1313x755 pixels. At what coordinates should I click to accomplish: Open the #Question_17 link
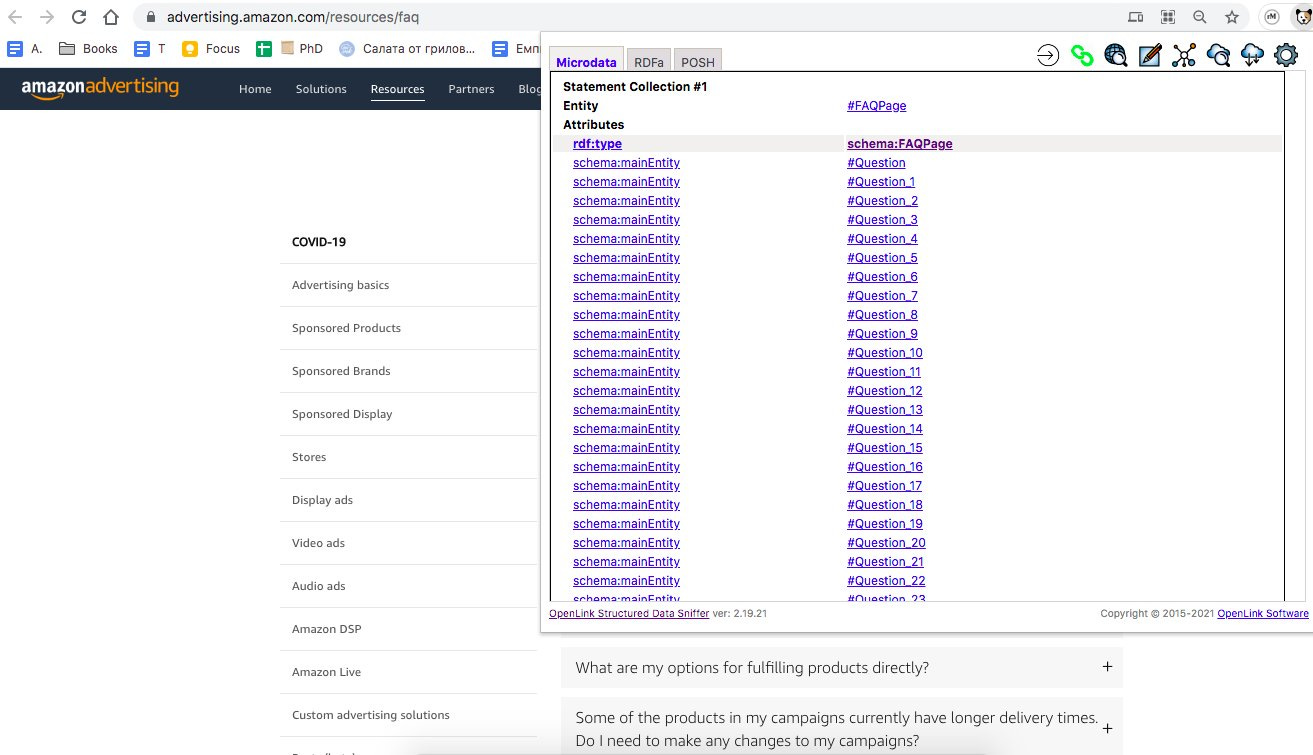[x=884, y=485]
